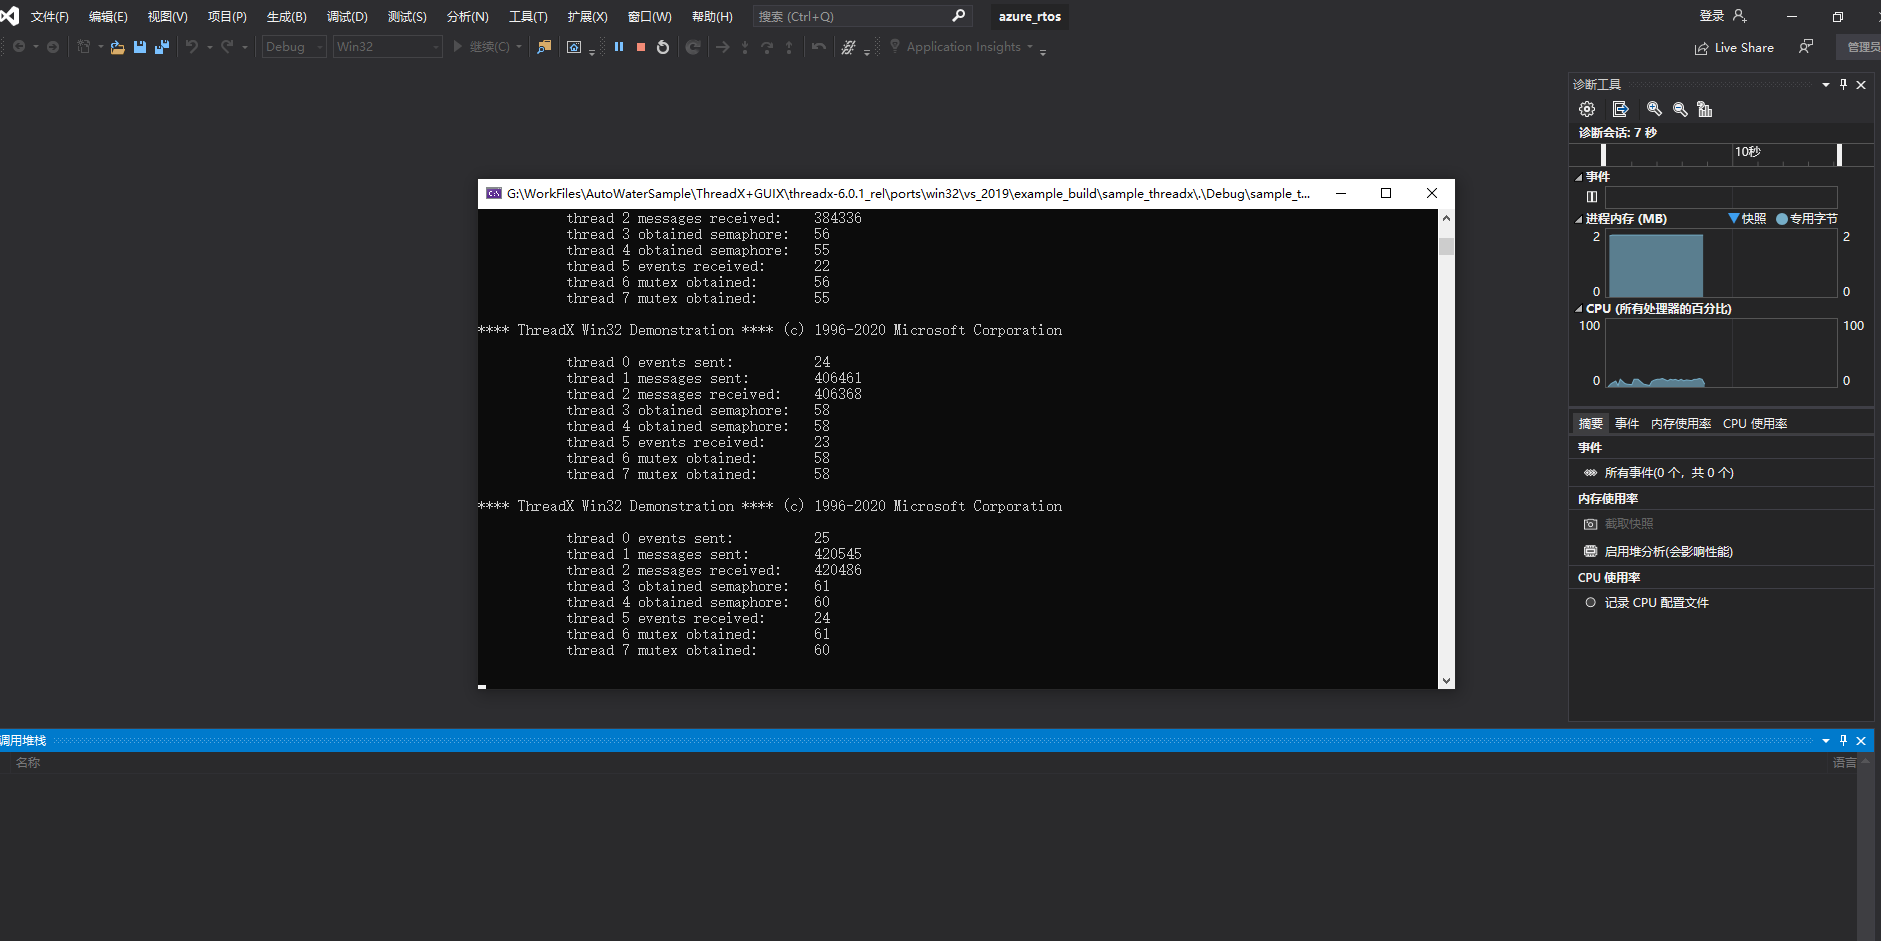Screen dimensions: 1881x941
Task: Click the Step Into icon
Action: [x=745, y=47]
